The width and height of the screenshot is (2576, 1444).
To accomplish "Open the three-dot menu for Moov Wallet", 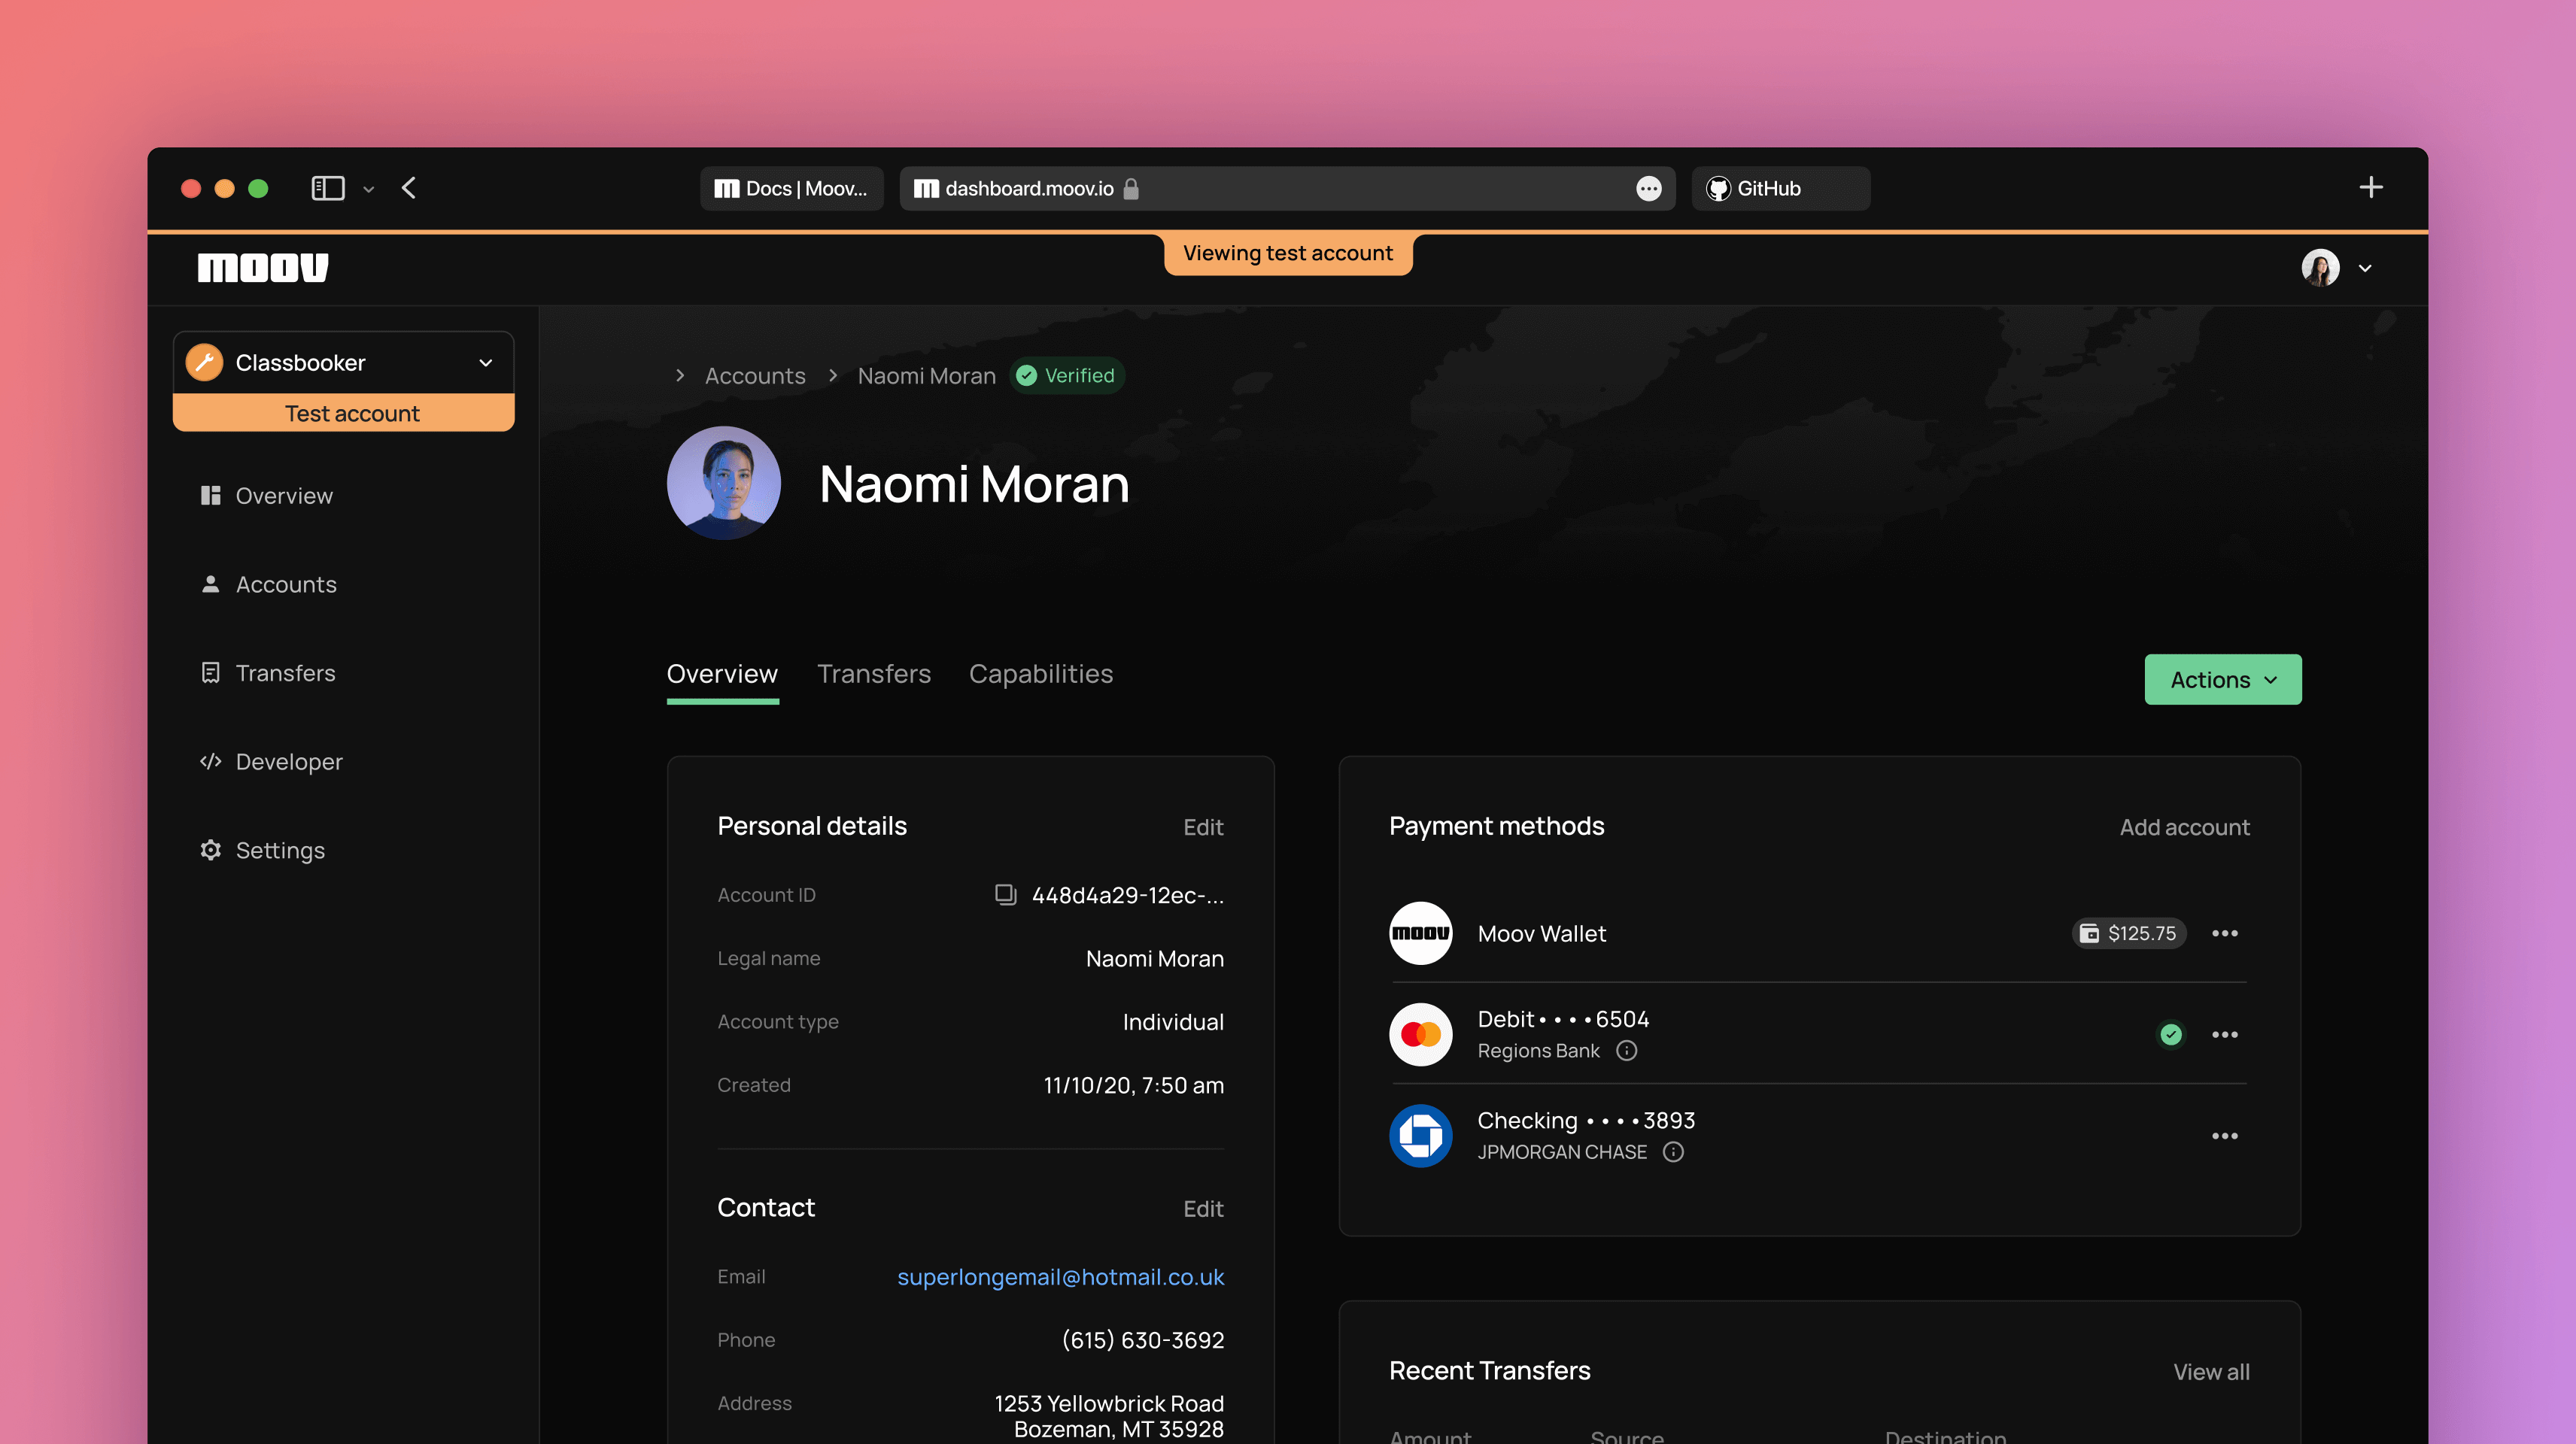I will point(2225,933).
